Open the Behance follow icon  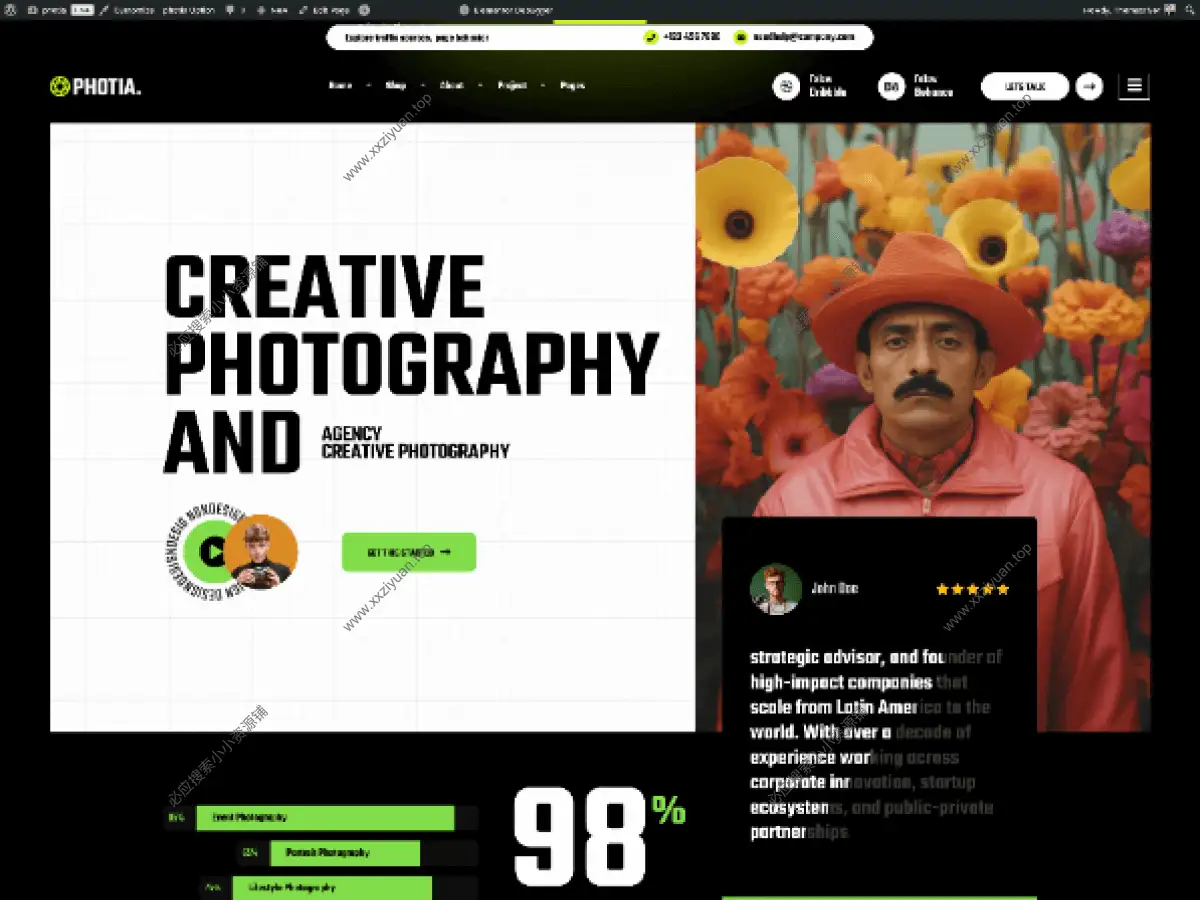coord(891,86)
